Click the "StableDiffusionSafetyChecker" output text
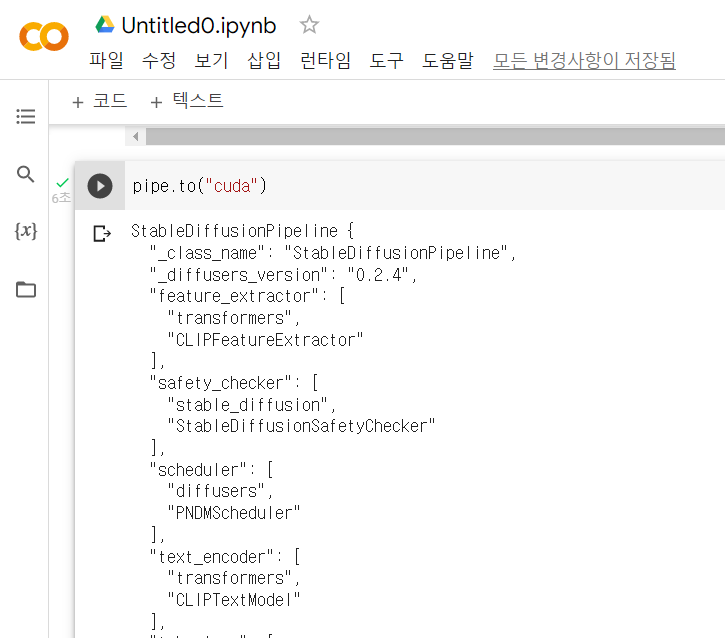The height and width of the screenshot is (638, 725). pos(301,426)
